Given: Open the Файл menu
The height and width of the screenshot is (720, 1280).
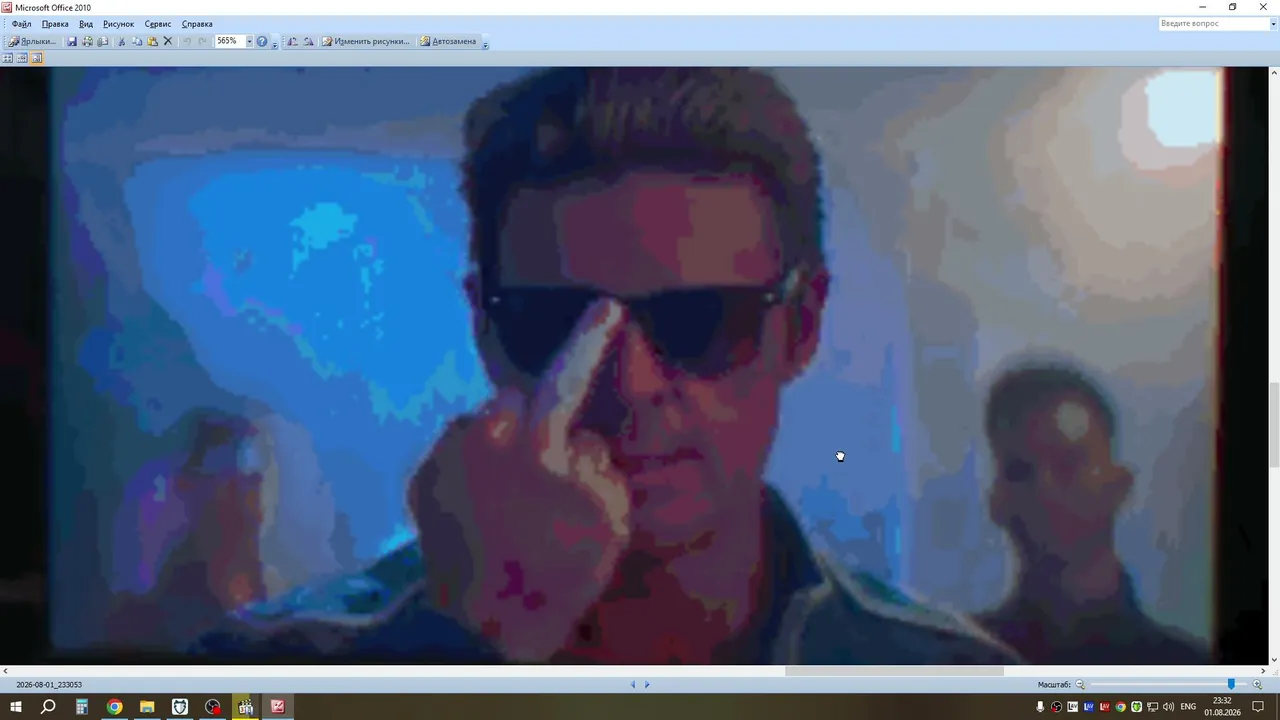Looking at the screenshot, I should point(21,23).
